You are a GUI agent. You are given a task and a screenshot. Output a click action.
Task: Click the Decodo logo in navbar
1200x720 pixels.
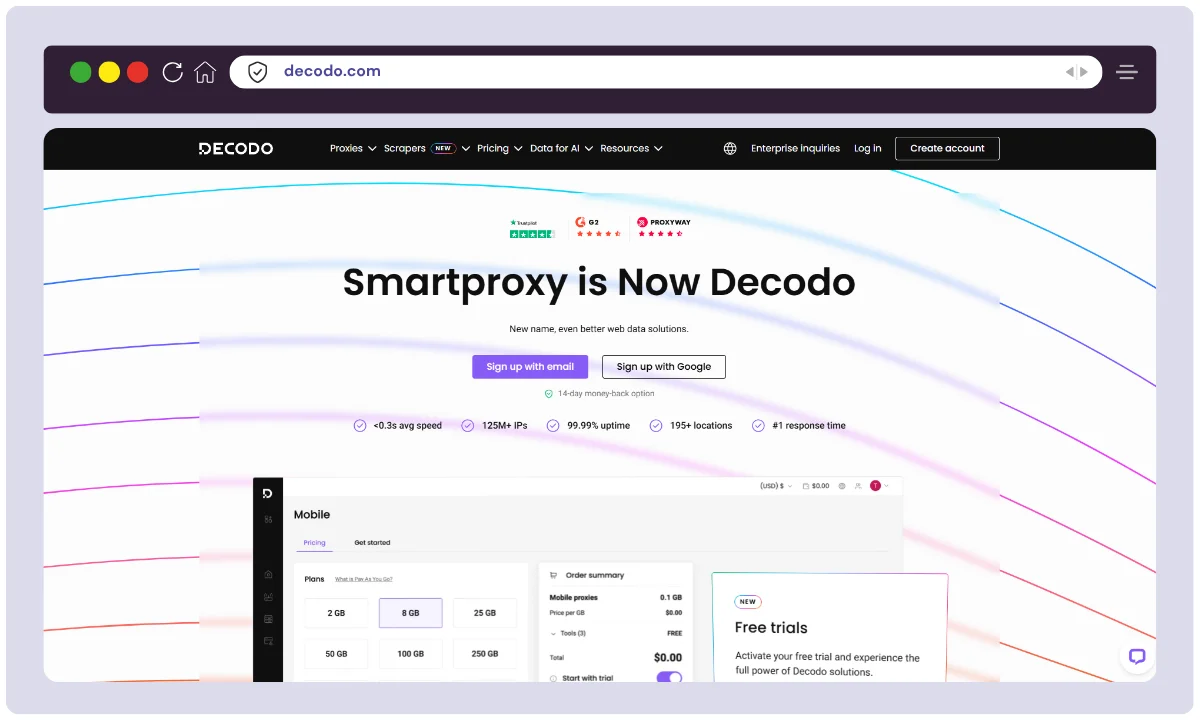236,148
